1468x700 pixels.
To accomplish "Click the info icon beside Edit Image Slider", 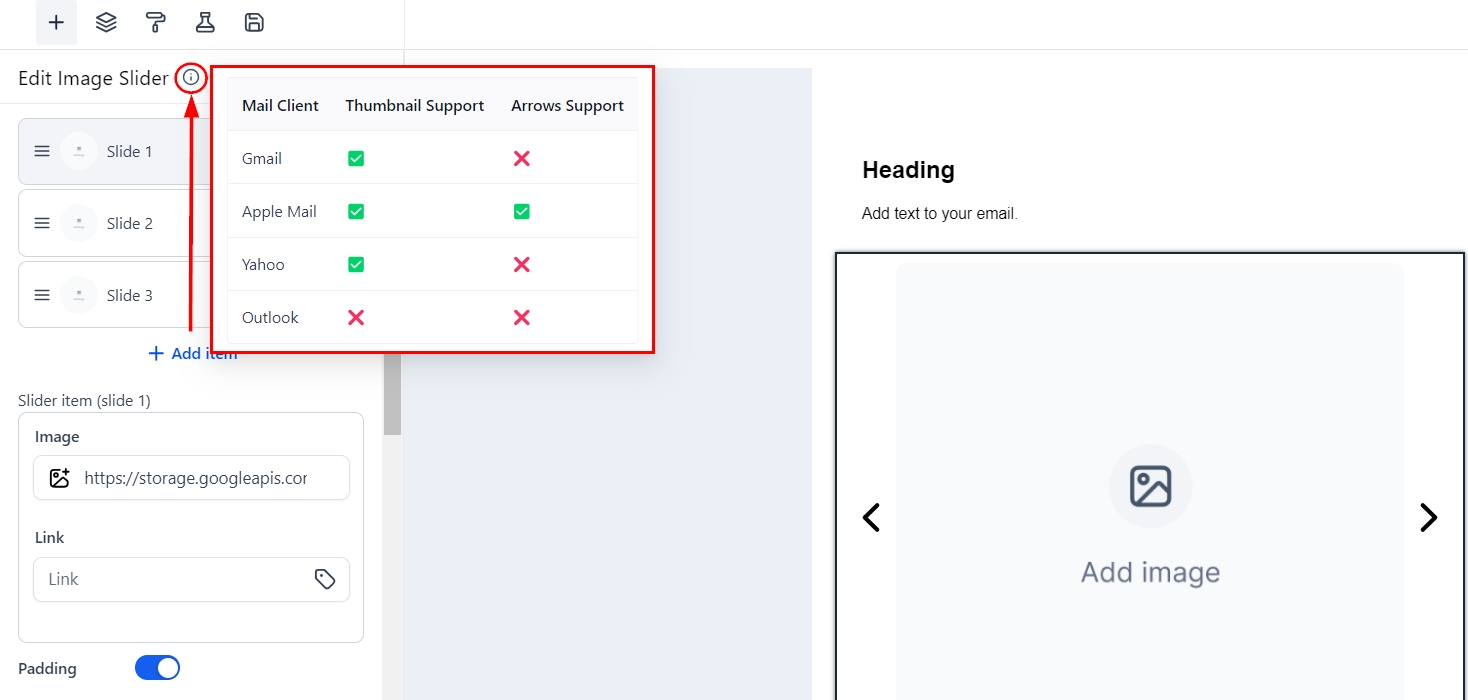I will [x=191, y=78].
